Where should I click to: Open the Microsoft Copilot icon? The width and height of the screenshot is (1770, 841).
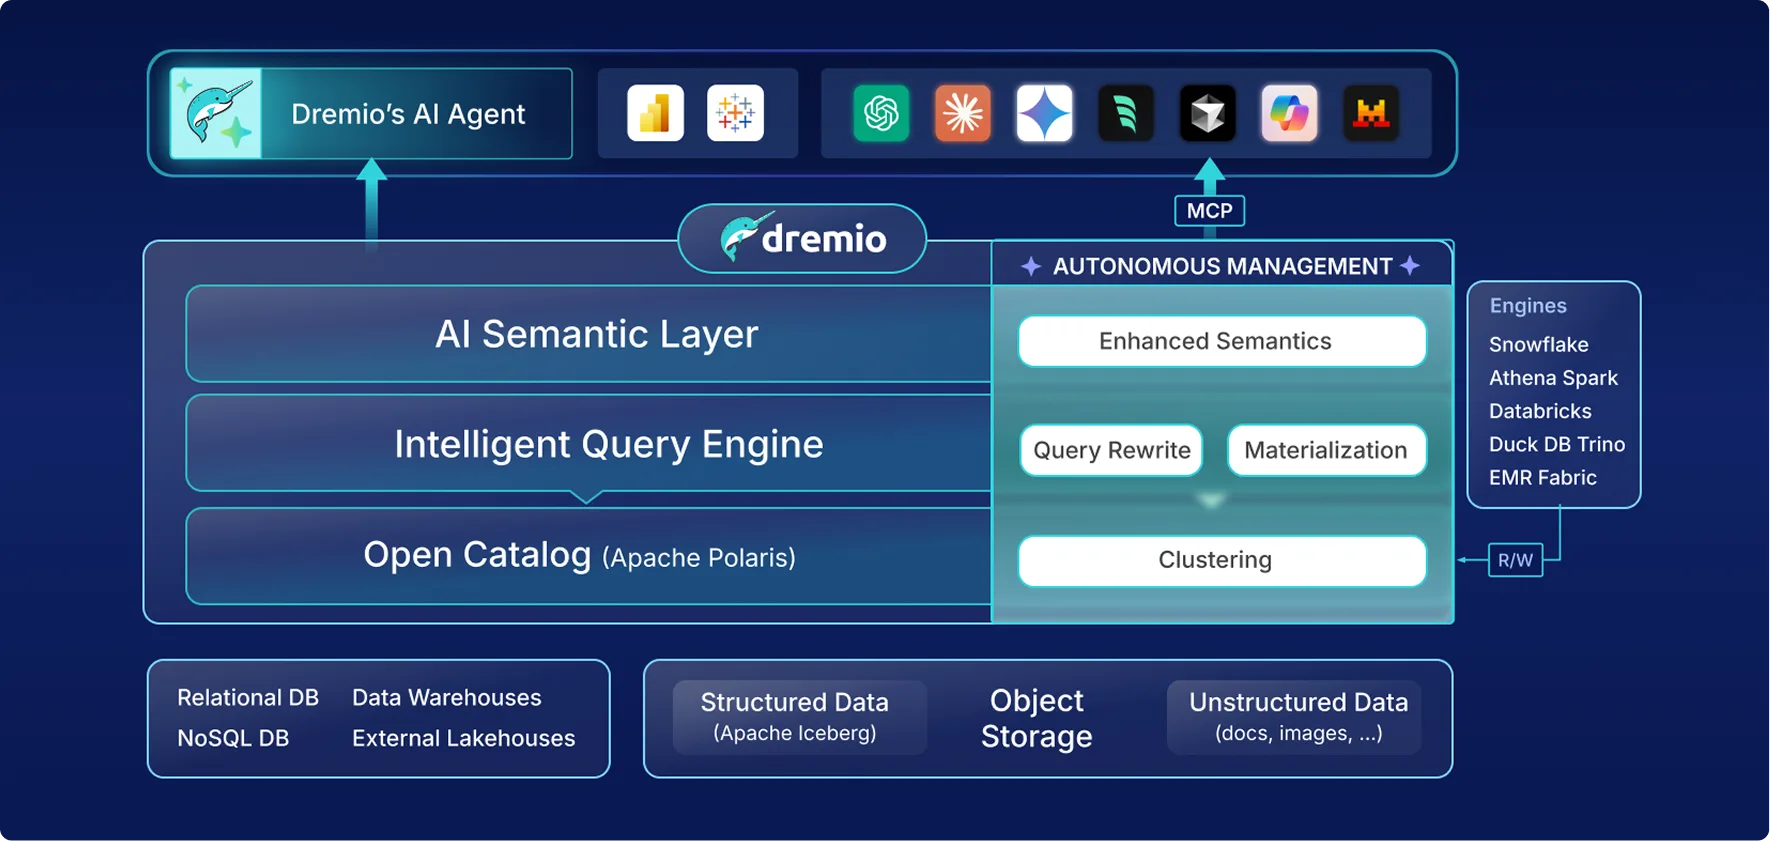pyautogui.click(x=1289, y=113)
